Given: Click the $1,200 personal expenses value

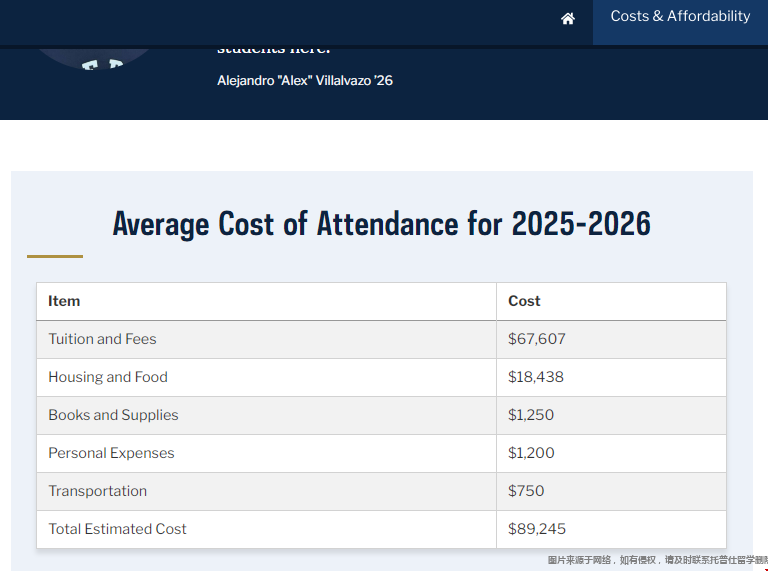Looking at the screenshot, I should coord(531,453).
